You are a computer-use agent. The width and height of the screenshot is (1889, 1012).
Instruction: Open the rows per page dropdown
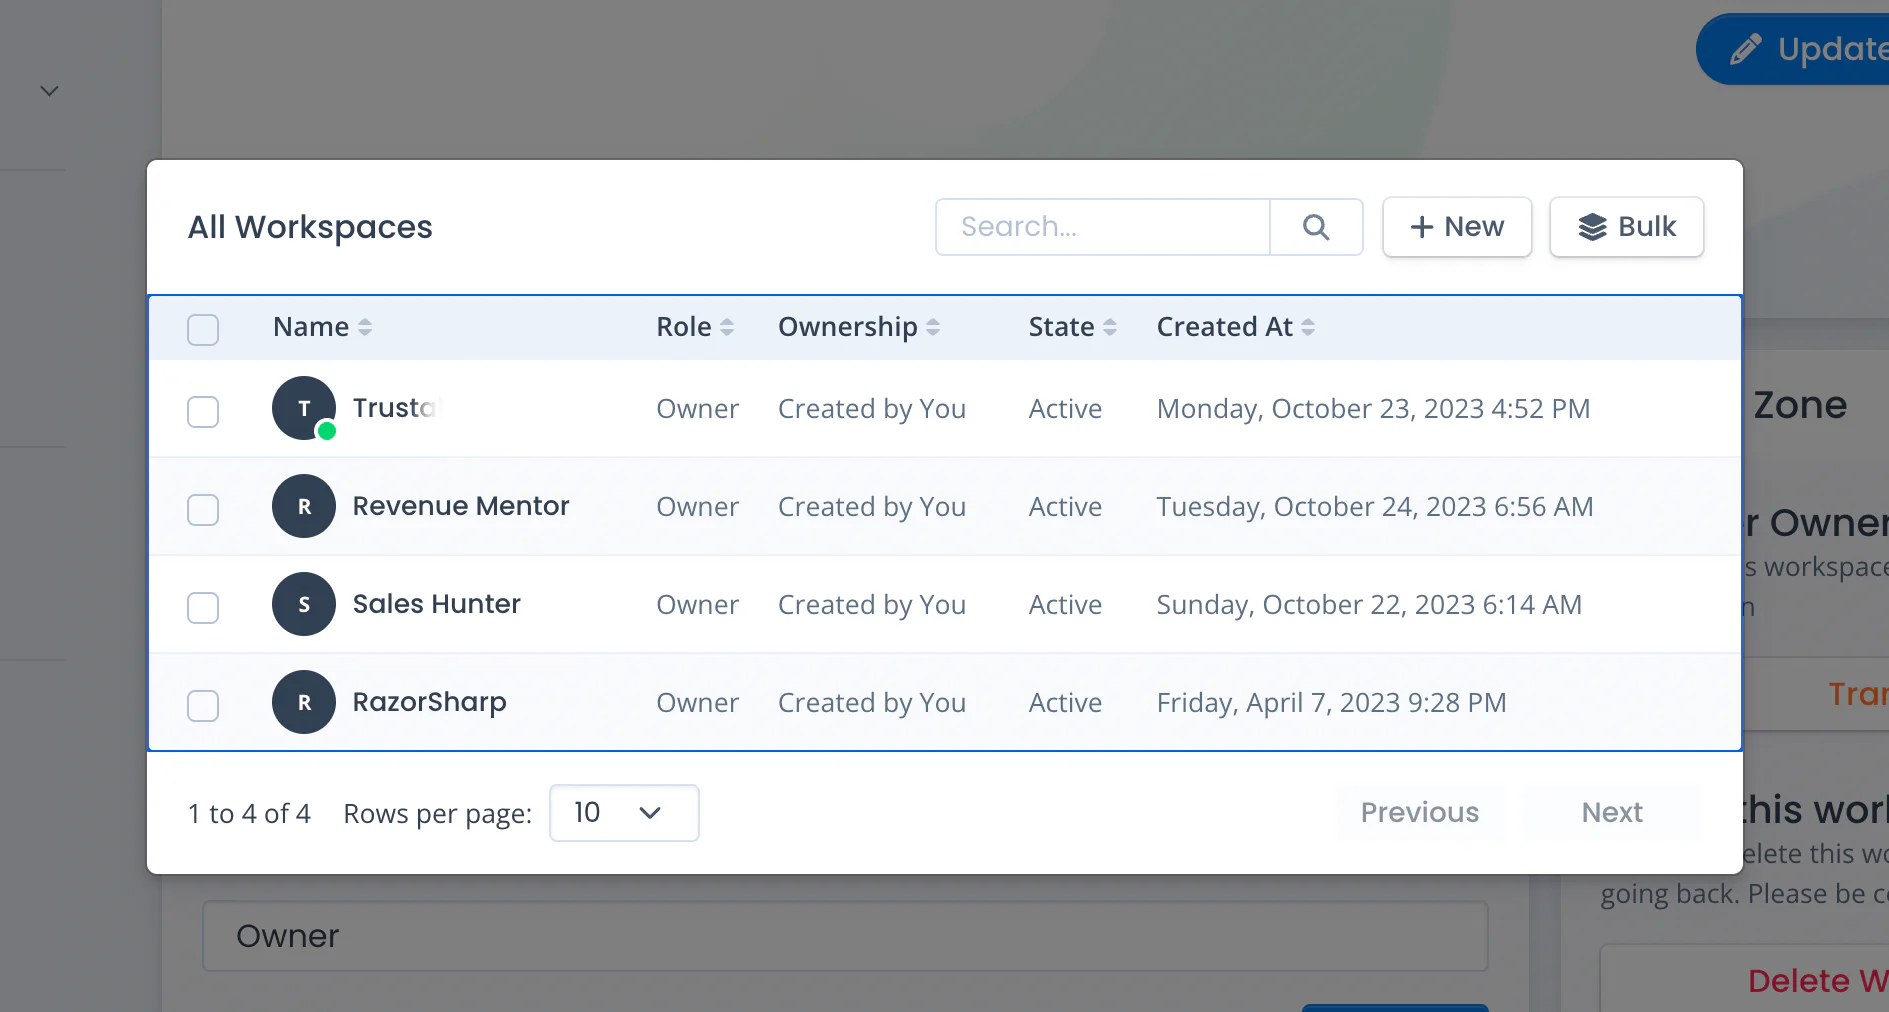point(623,813)
